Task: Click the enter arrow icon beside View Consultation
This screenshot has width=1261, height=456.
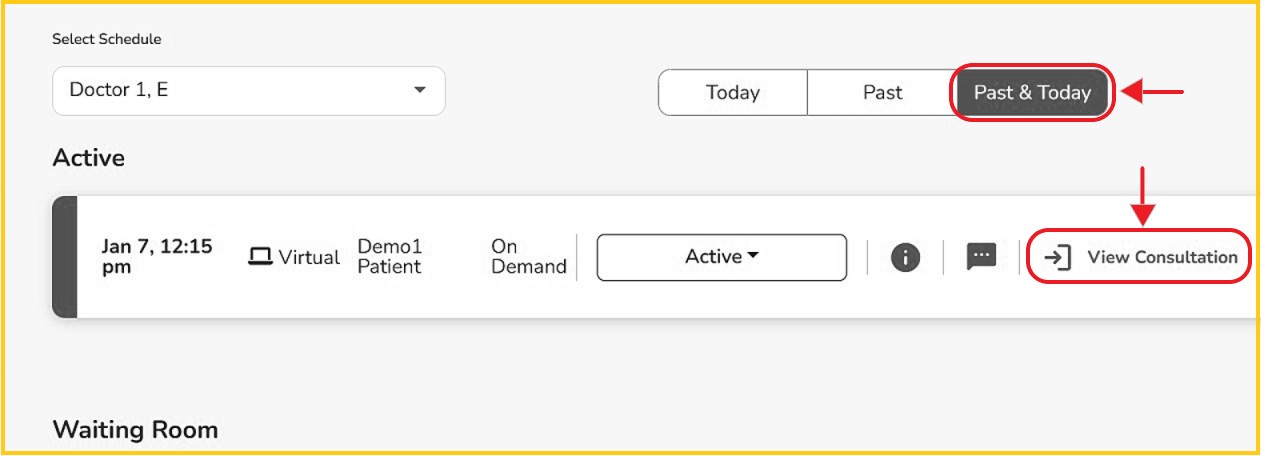Action: click(x=1057, y=257)
